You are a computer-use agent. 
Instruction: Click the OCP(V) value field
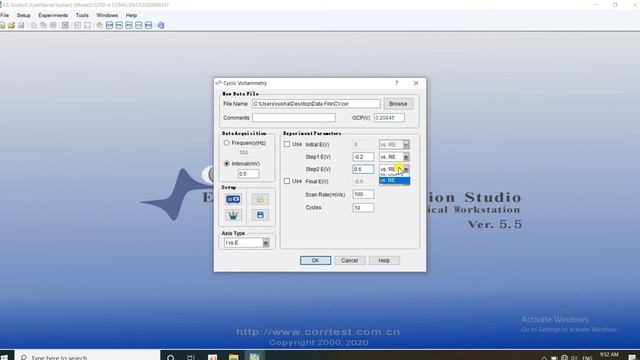(x=389, y=118)
